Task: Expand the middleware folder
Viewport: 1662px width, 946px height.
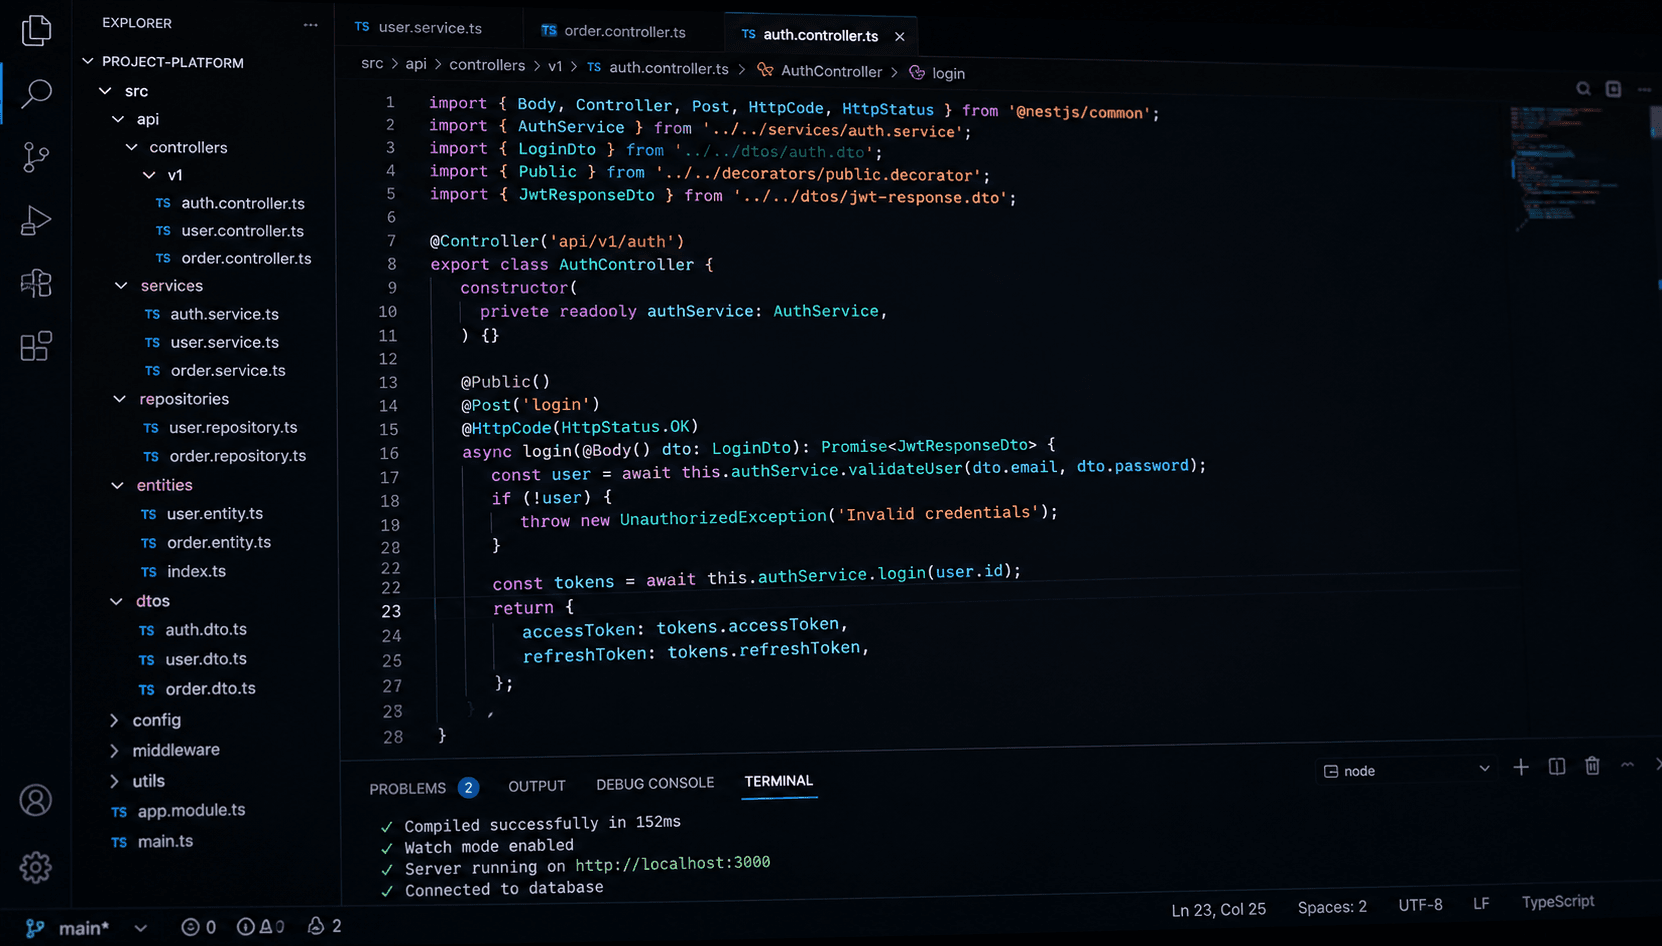Action: 114,750
